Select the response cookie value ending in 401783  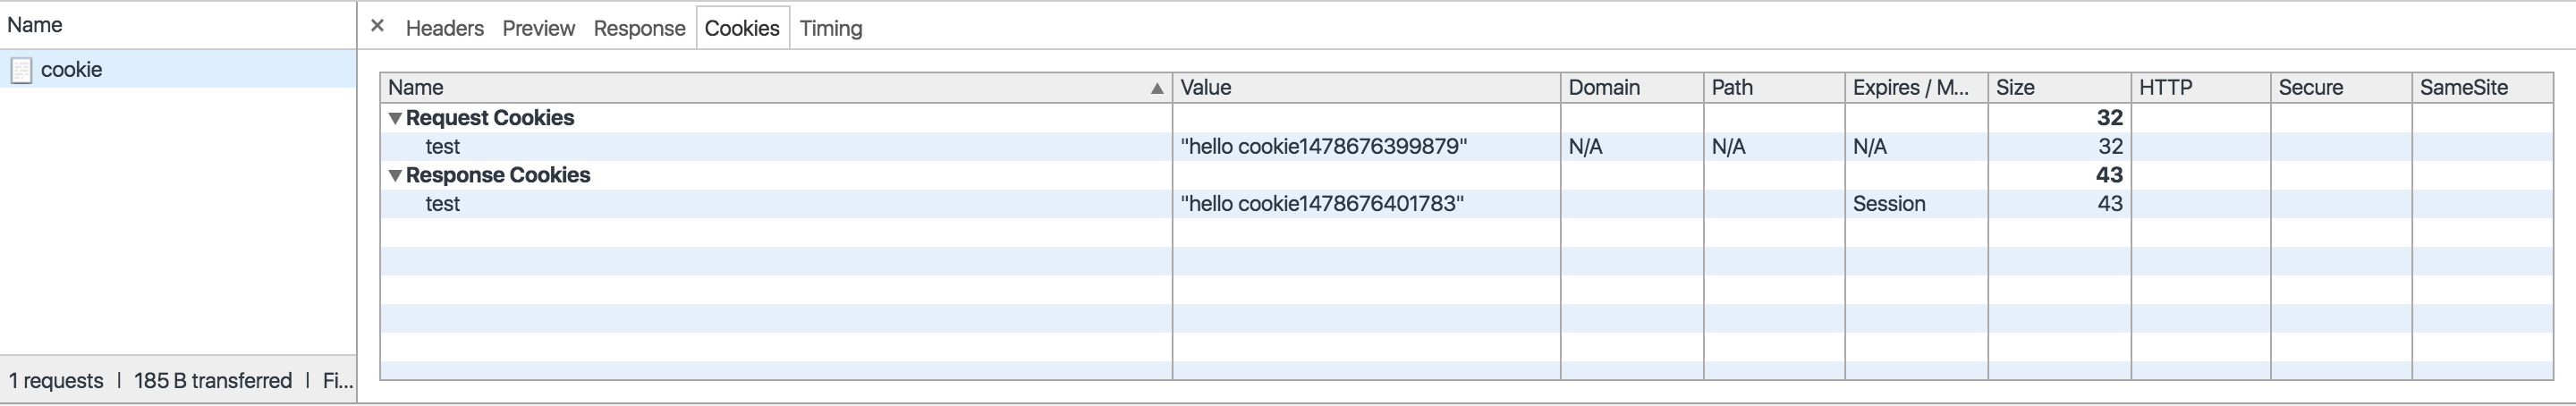pos(1322,204)
